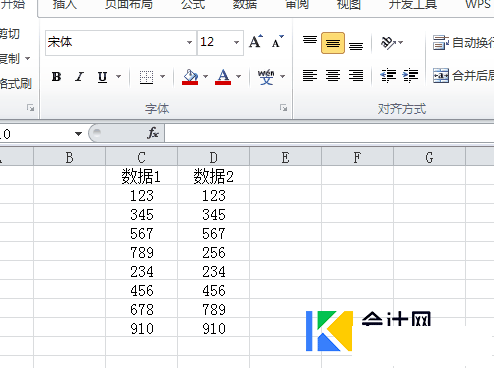Open the font size 12 dropdown
The image size is (494, 368).
pyautogui.click(x=236, y=42)
